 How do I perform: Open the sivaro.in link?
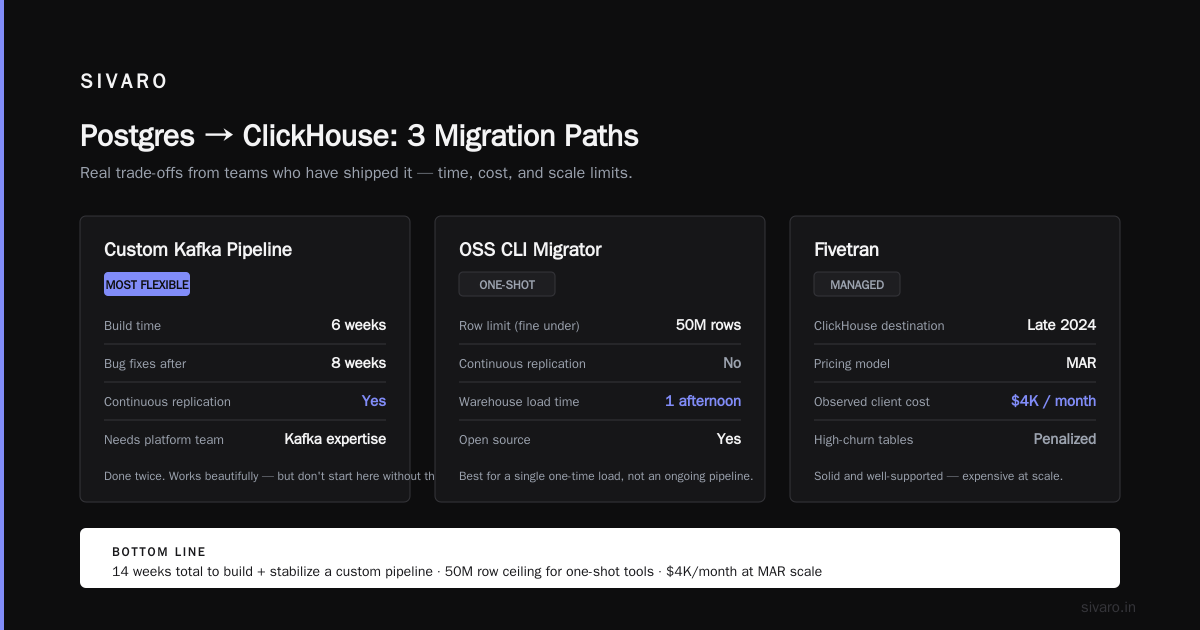point(1109,607)
